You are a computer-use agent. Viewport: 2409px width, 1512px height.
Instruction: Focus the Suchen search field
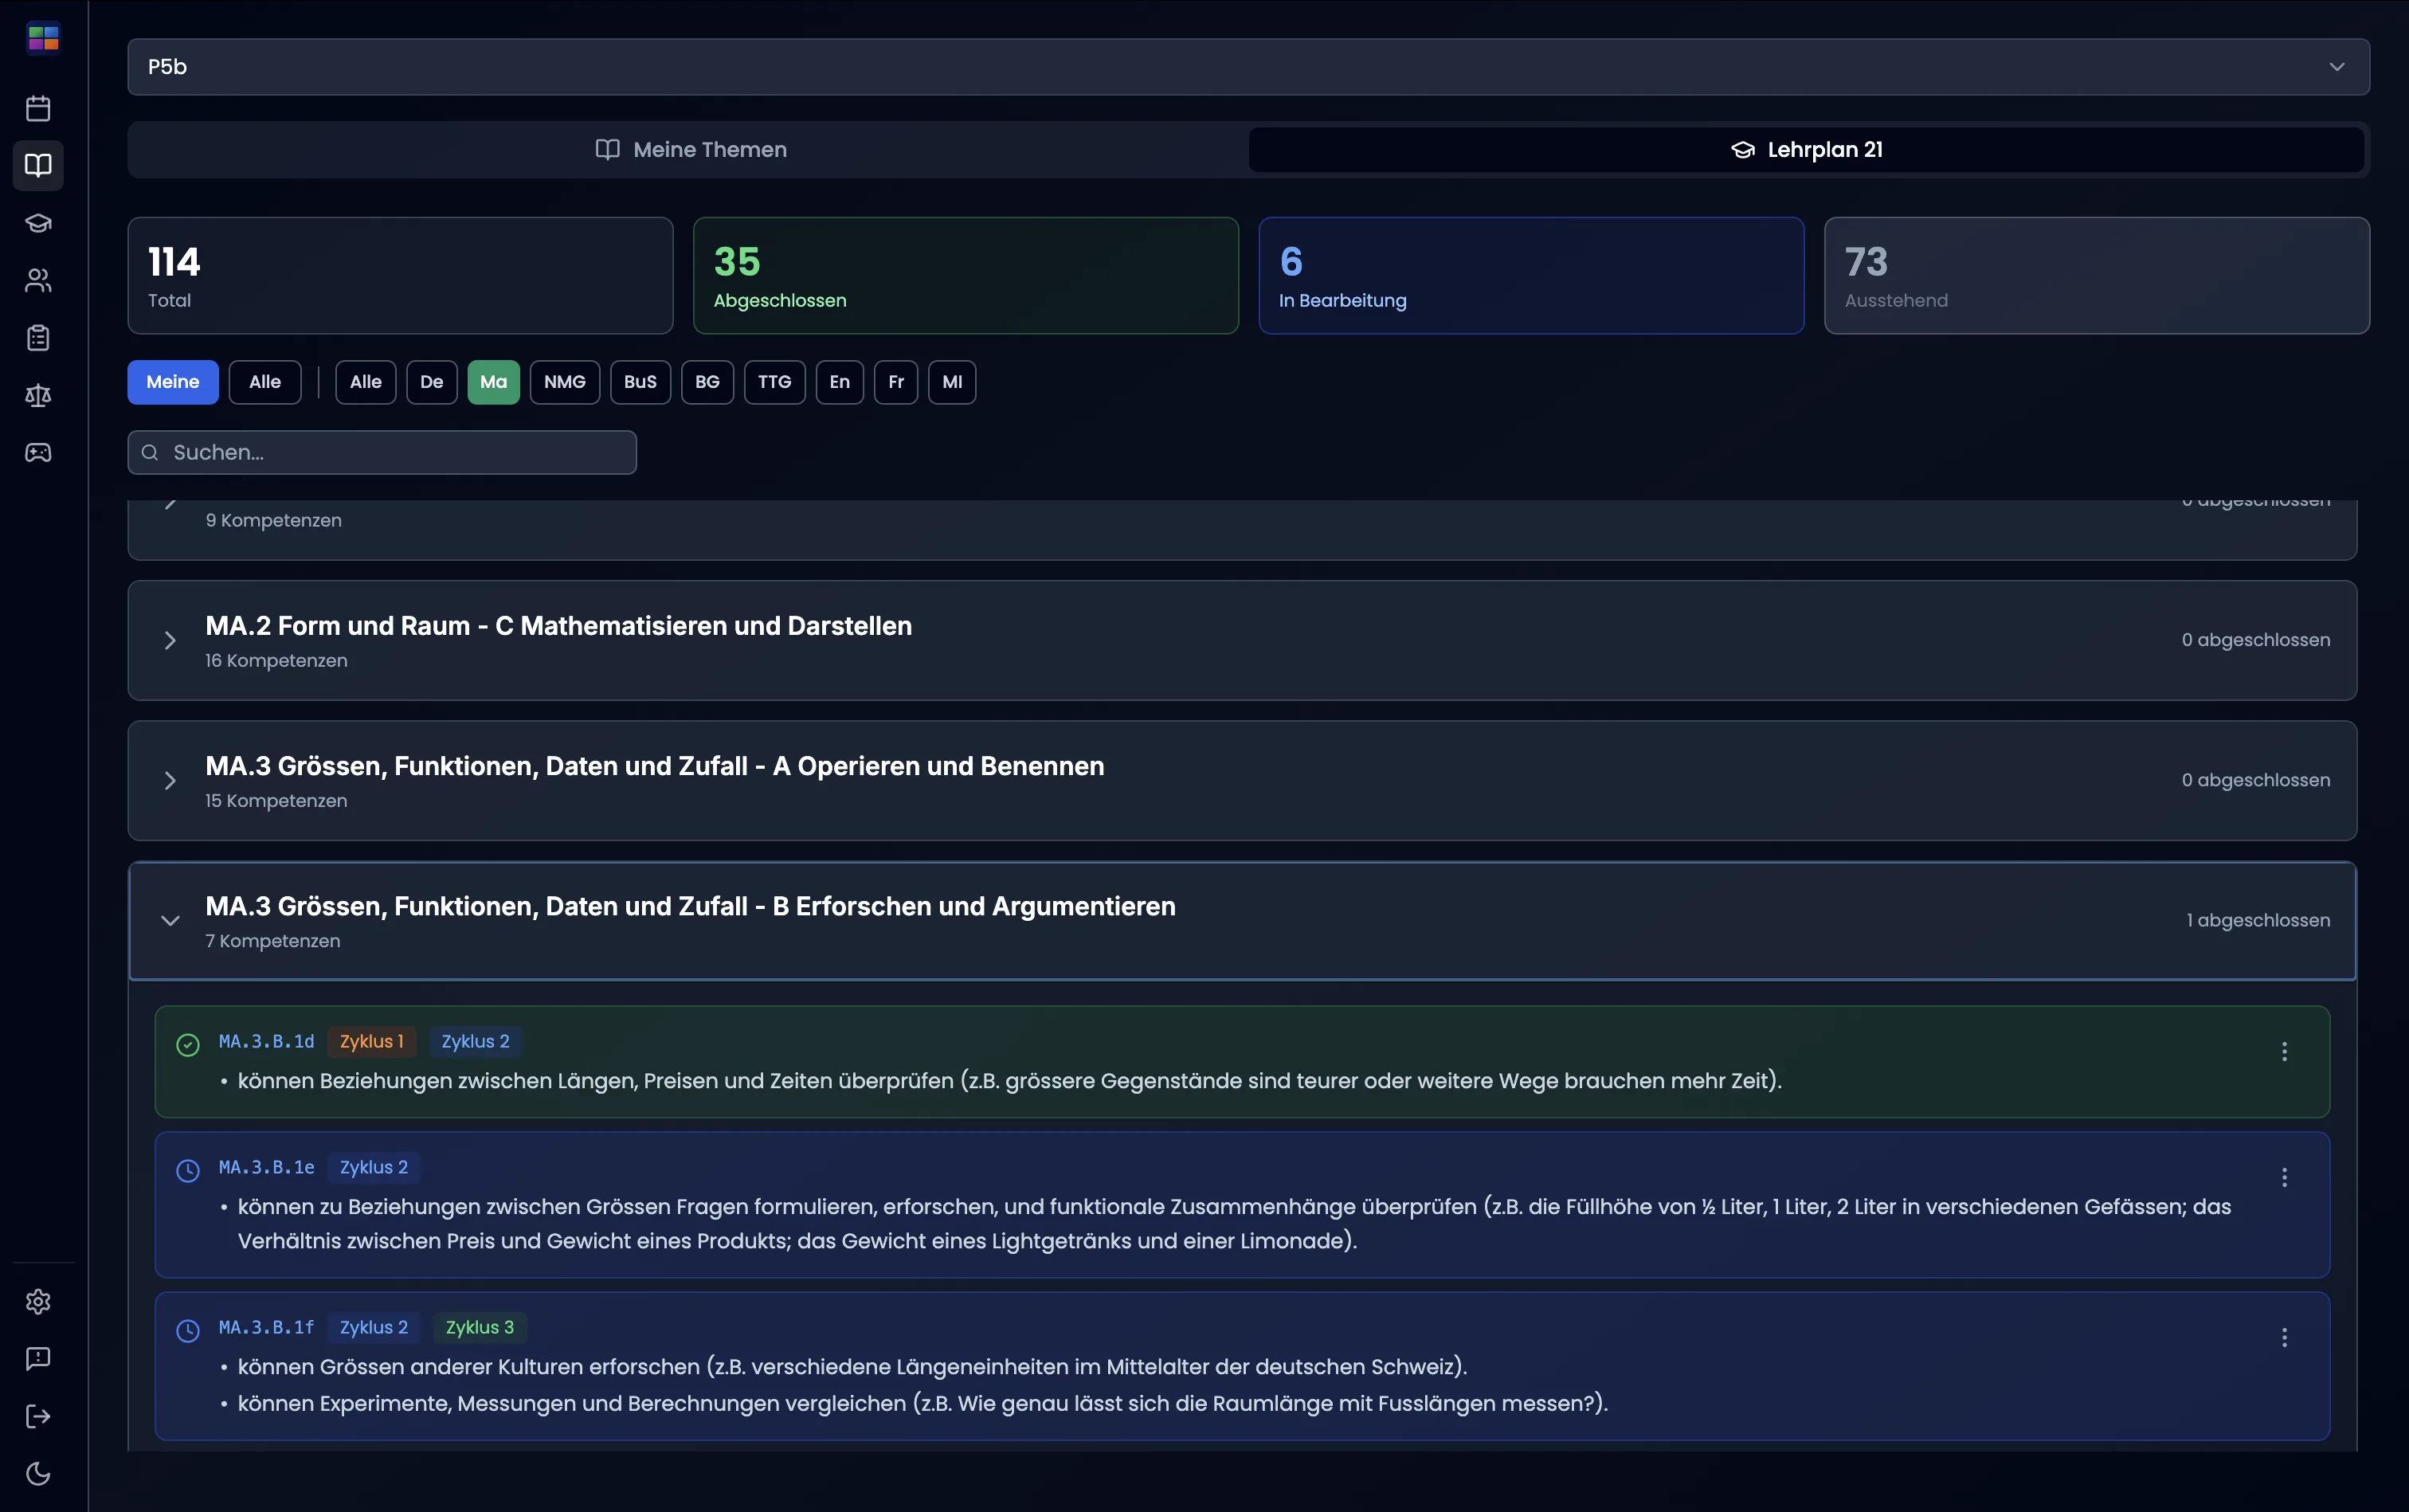[382, 453]
